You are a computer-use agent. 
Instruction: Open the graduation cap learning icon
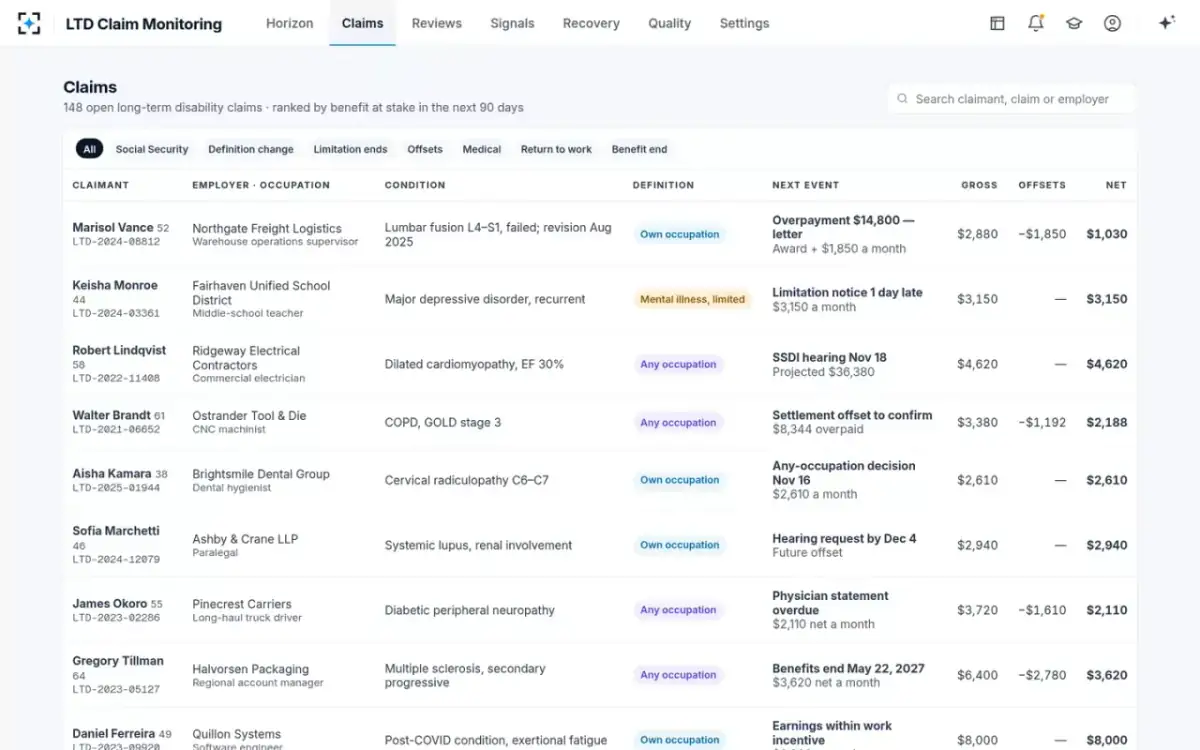pyautogui.click(x=1074, y=23)
